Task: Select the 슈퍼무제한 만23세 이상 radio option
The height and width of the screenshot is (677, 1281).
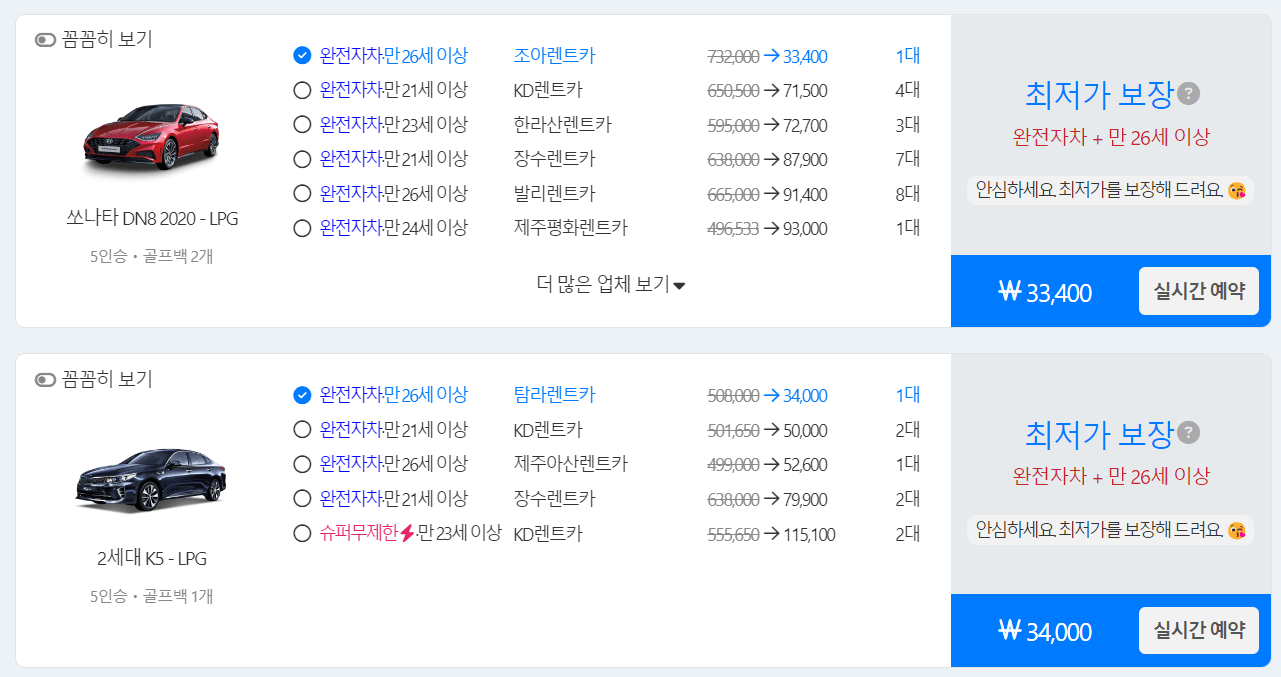Action: click(302, 534)
